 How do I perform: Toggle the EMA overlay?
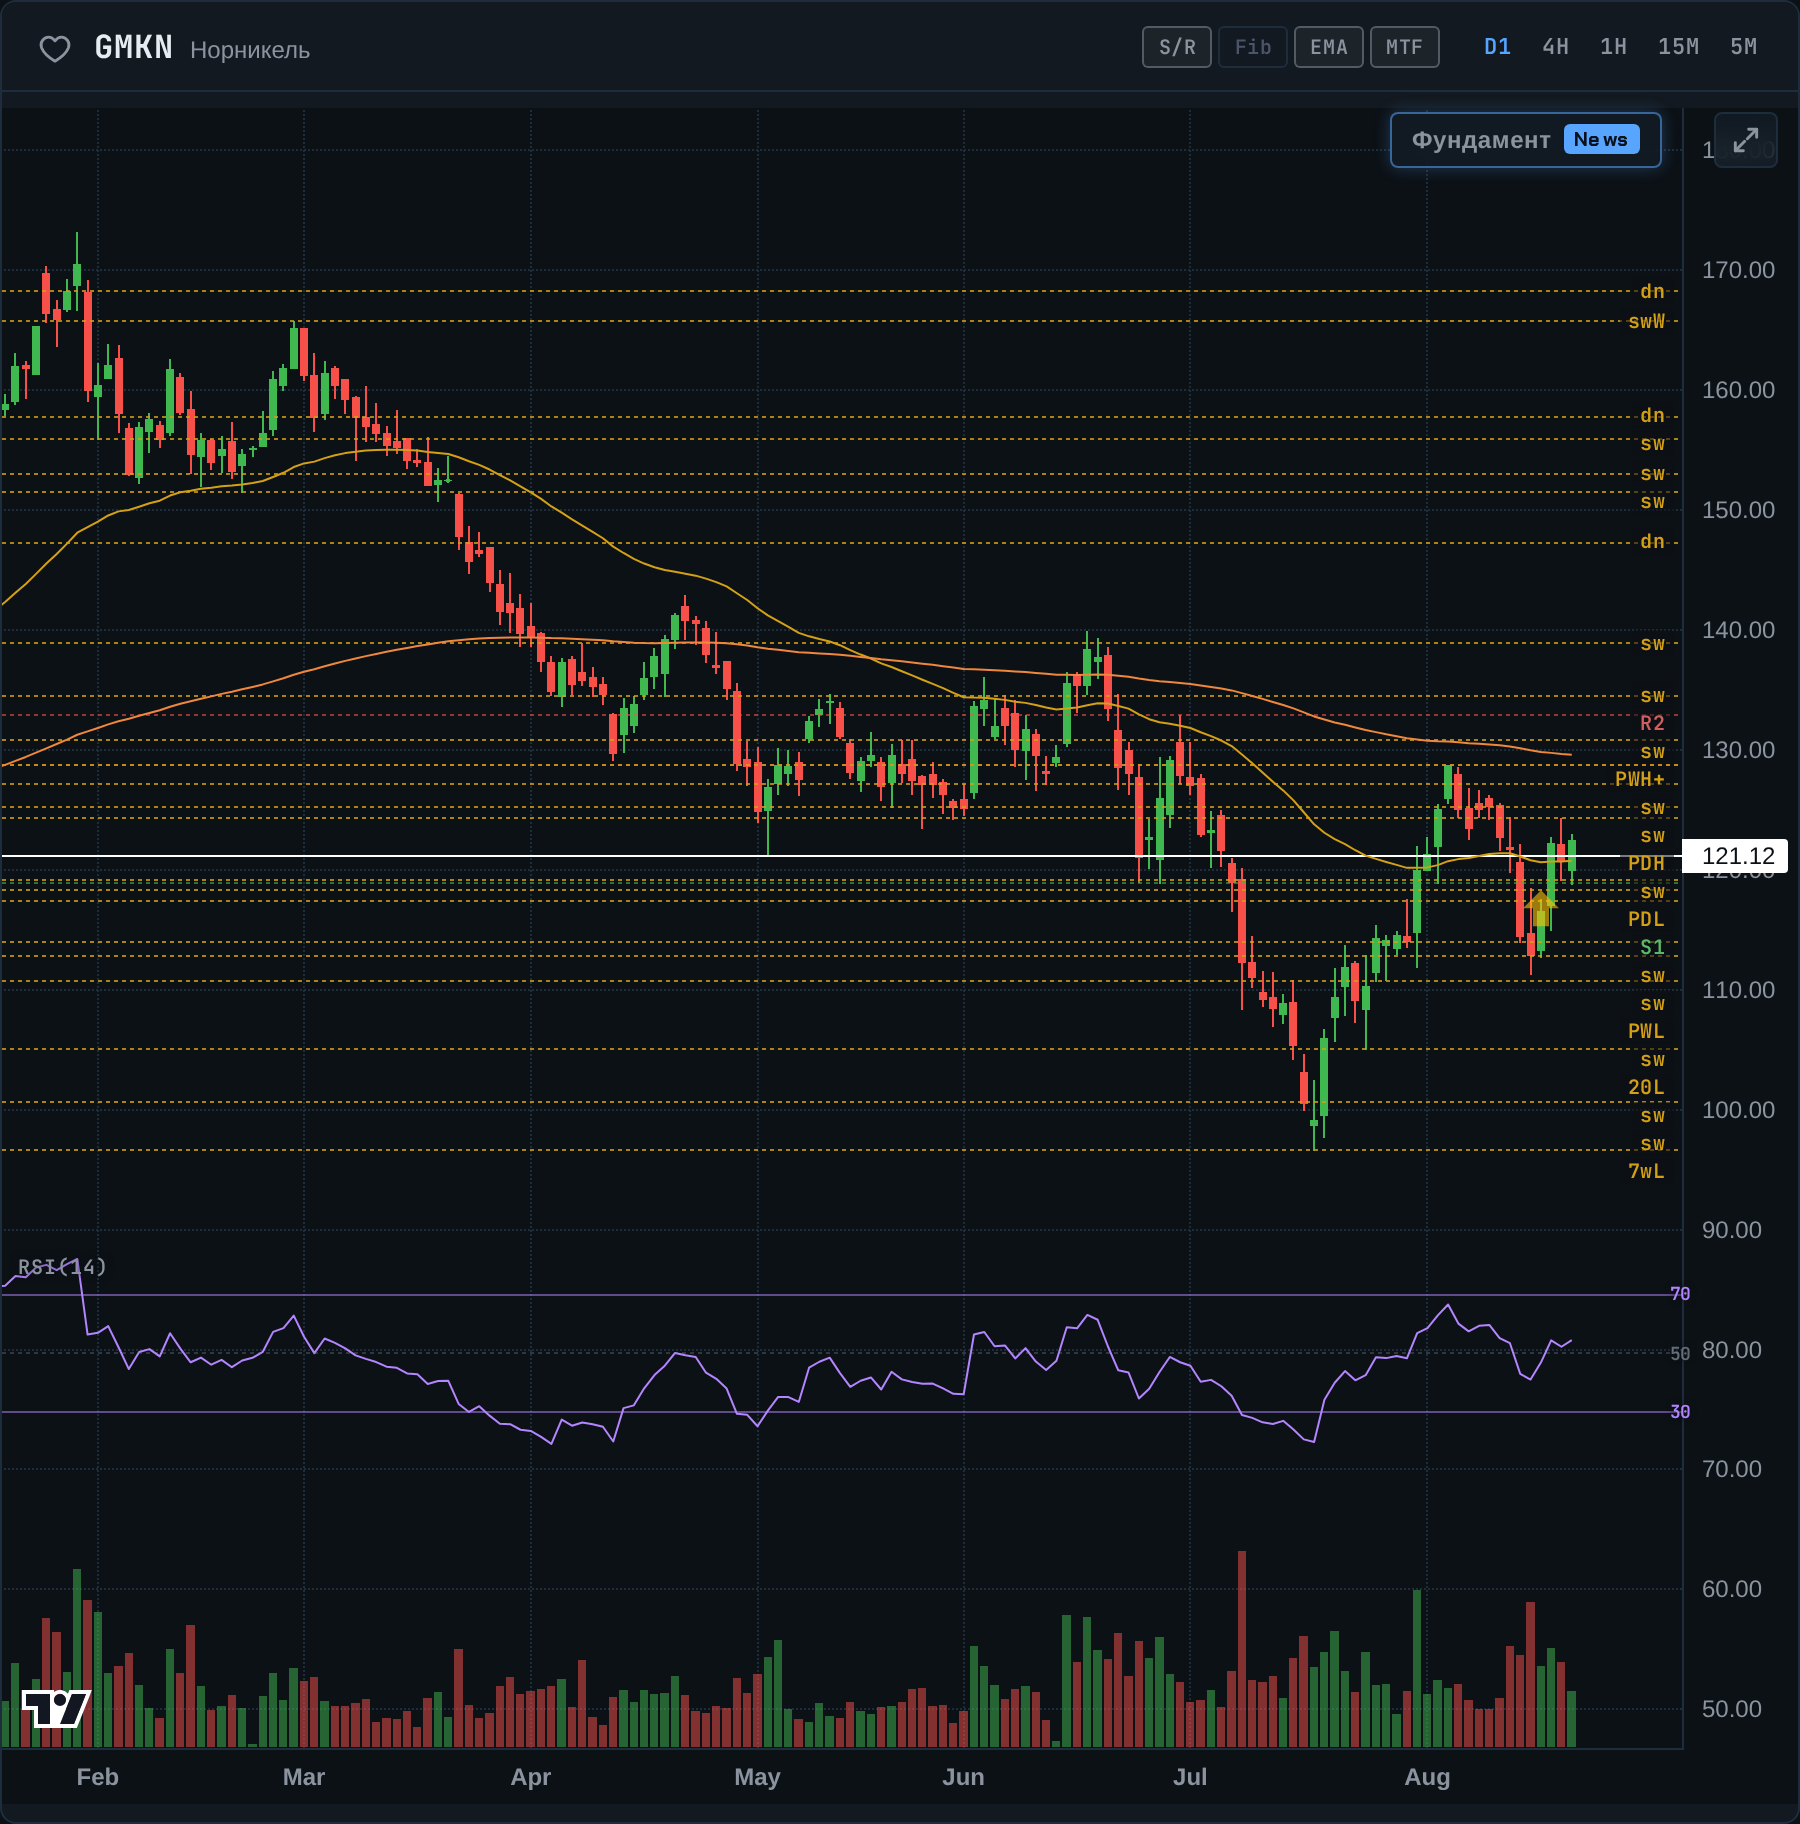[x=1329, y=47]
